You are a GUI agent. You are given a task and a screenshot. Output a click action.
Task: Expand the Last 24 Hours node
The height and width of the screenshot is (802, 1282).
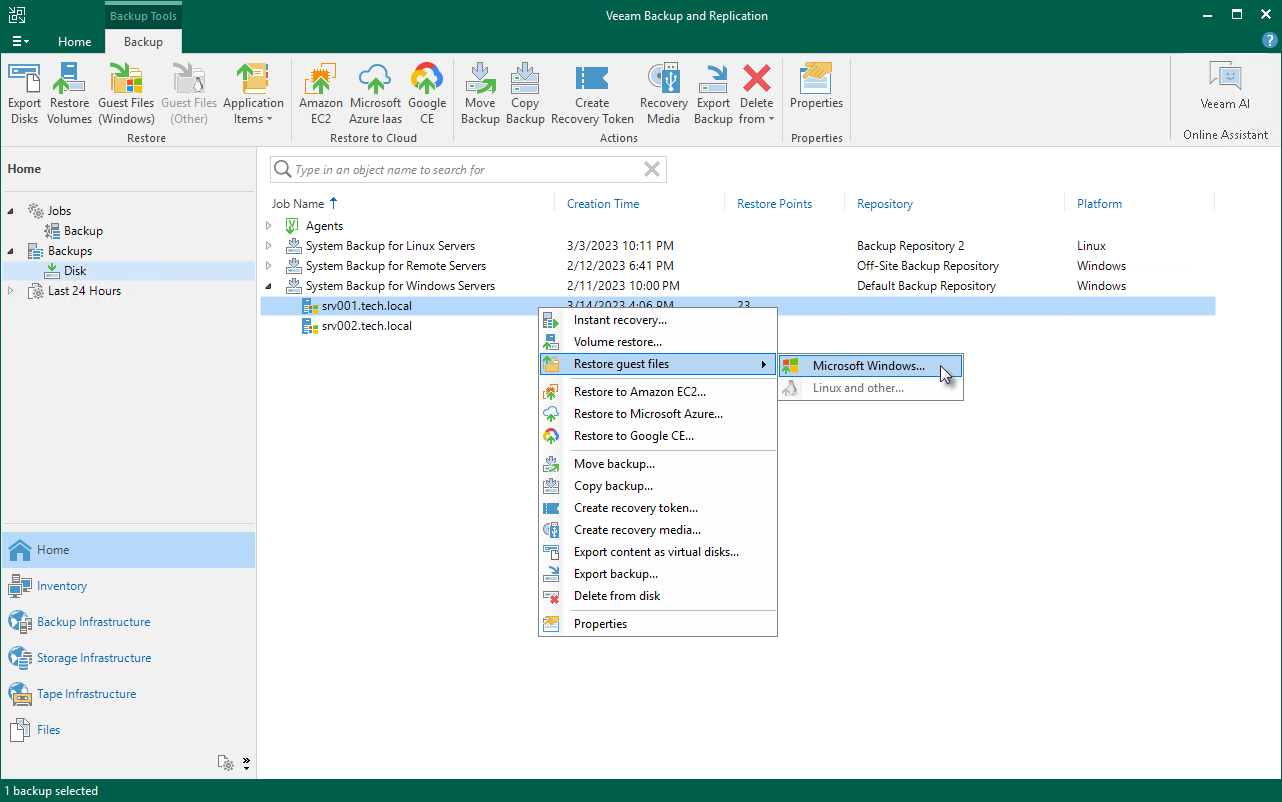(11, 291)
